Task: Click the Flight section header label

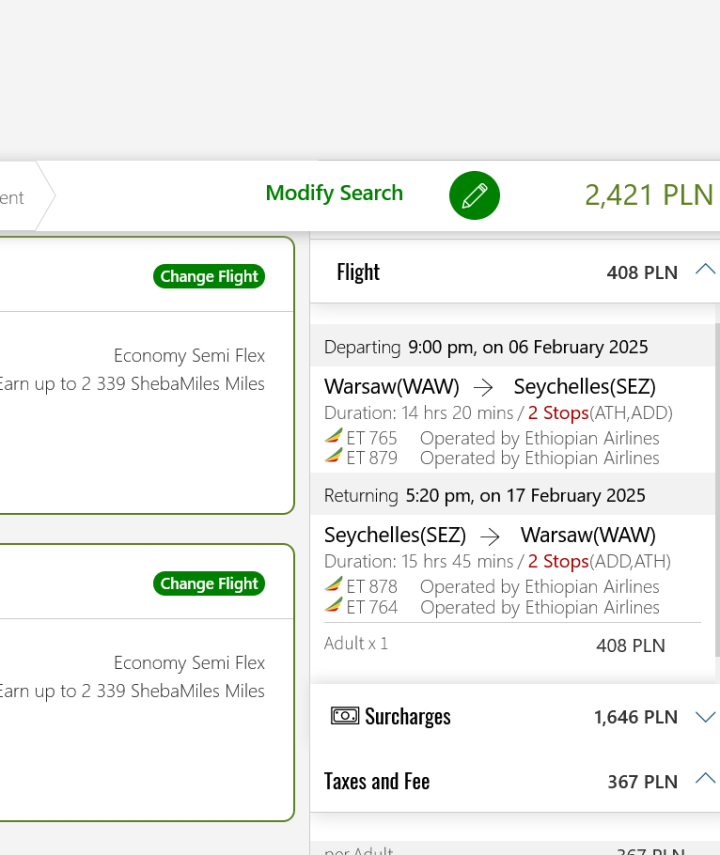Action: point(358,272)
